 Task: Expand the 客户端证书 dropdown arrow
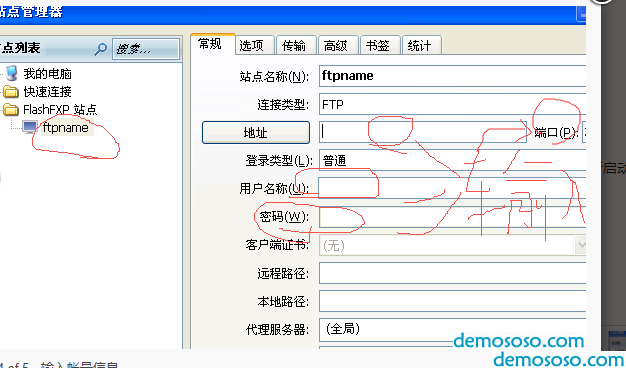tap(580, 245)
